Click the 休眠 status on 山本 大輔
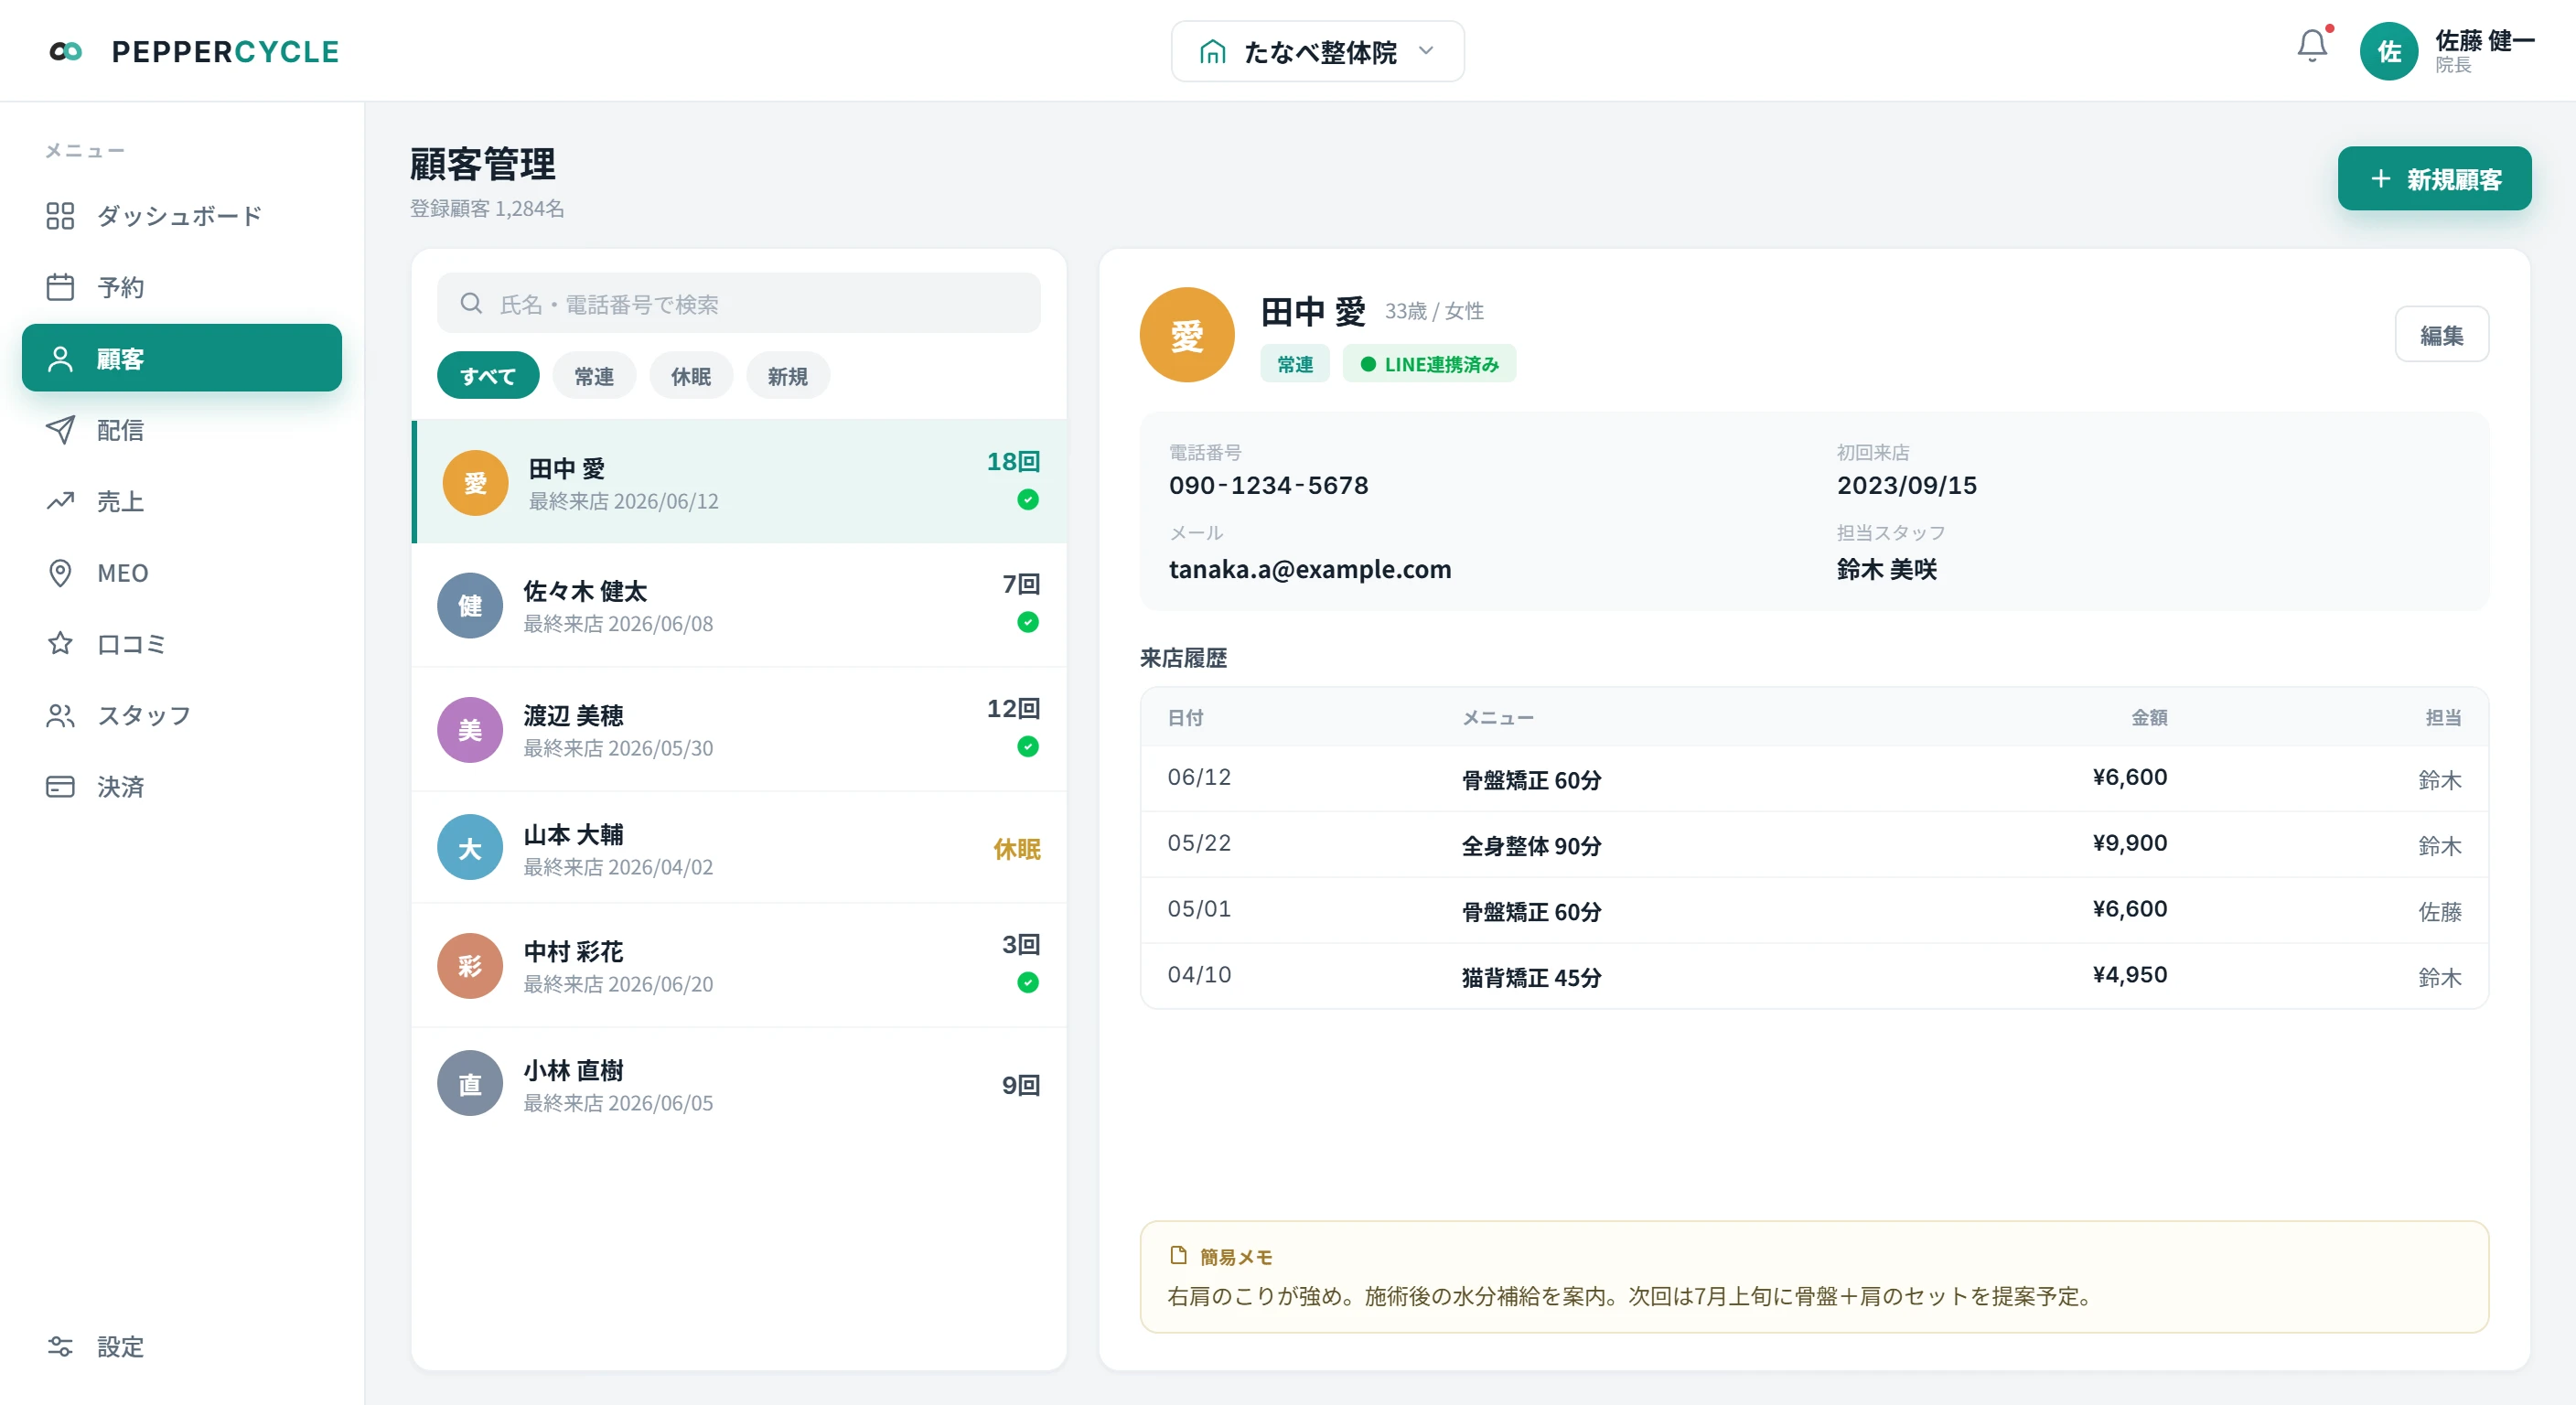 coord(1016,849)
